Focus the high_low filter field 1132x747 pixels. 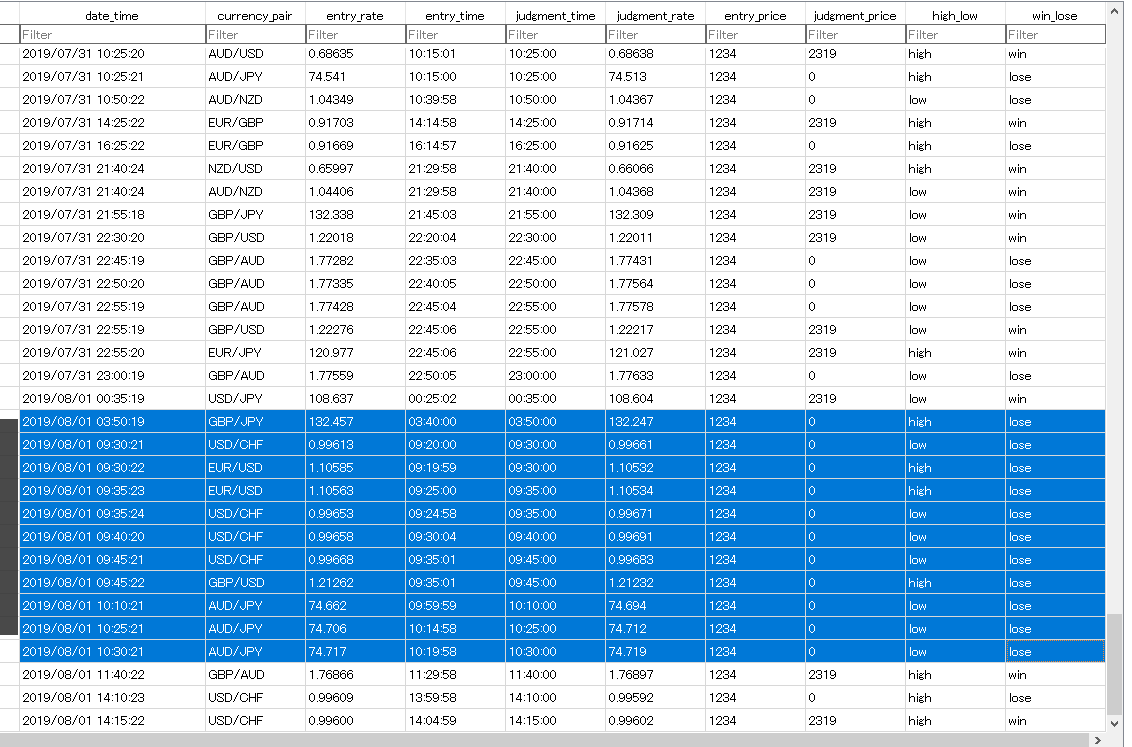pyautogui.click(x=955, y=35)
